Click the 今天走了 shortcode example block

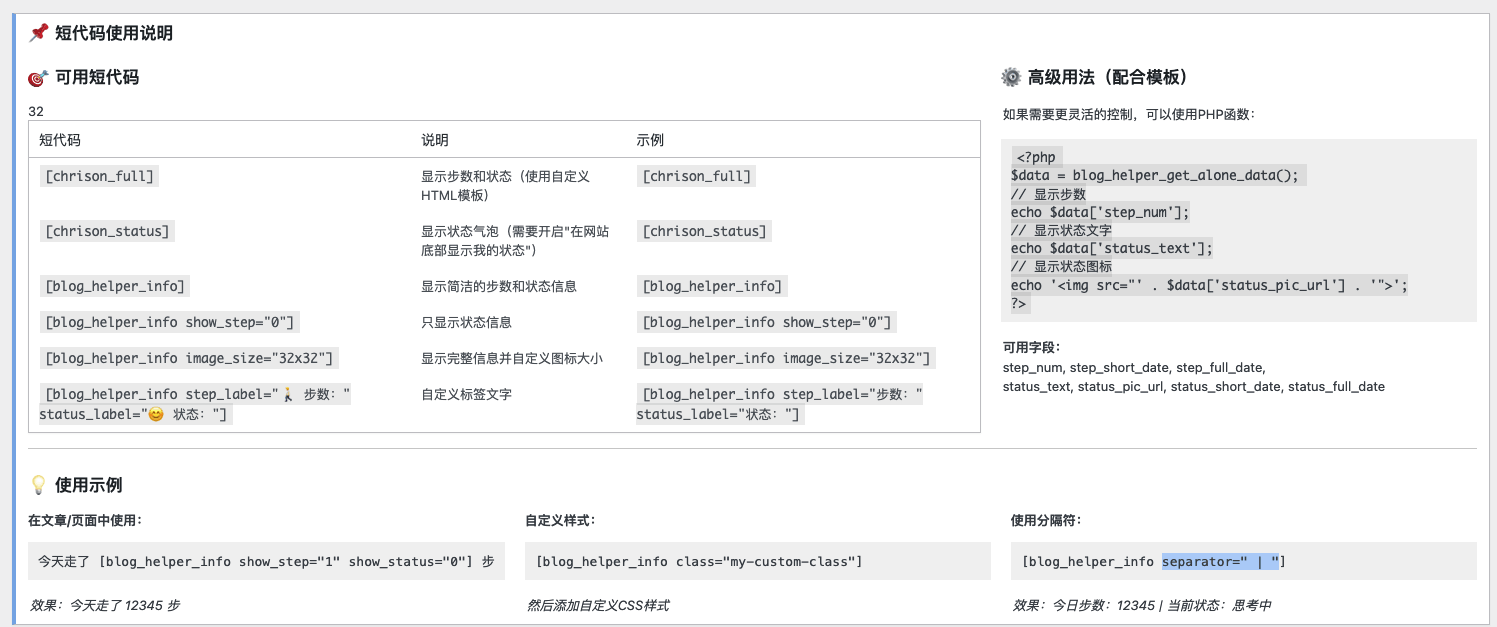click(x=266, y=562)
